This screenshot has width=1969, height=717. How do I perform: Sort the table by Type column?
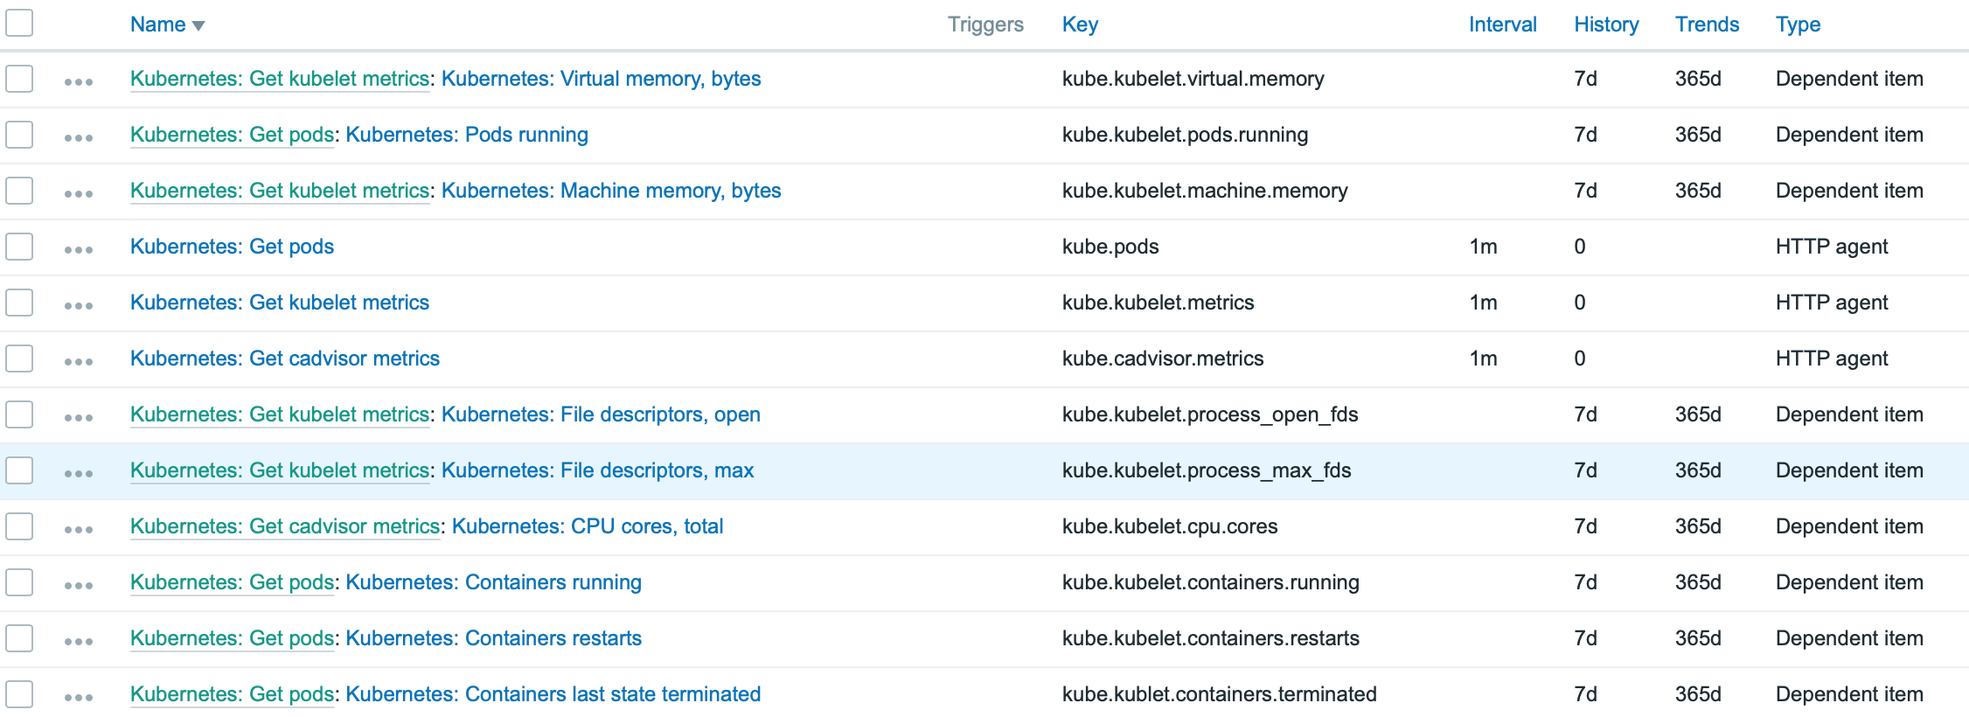tap(1798, 25)
